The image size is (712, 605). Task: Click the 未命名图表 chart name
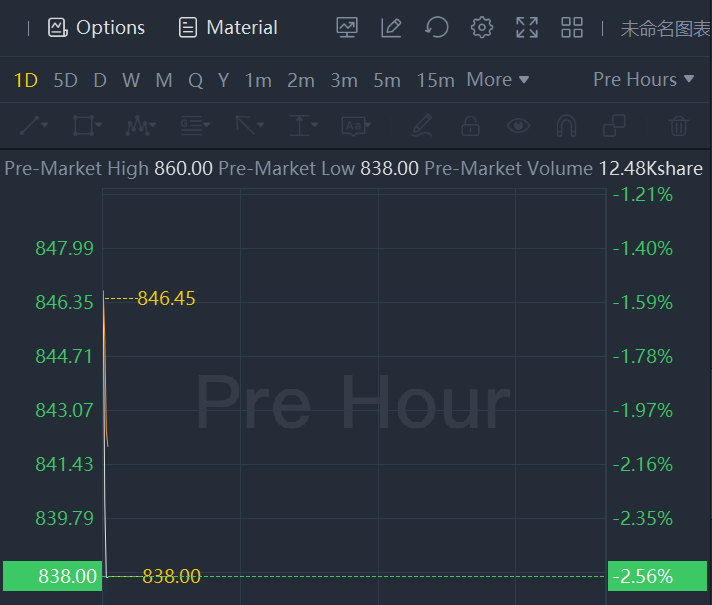665,28
